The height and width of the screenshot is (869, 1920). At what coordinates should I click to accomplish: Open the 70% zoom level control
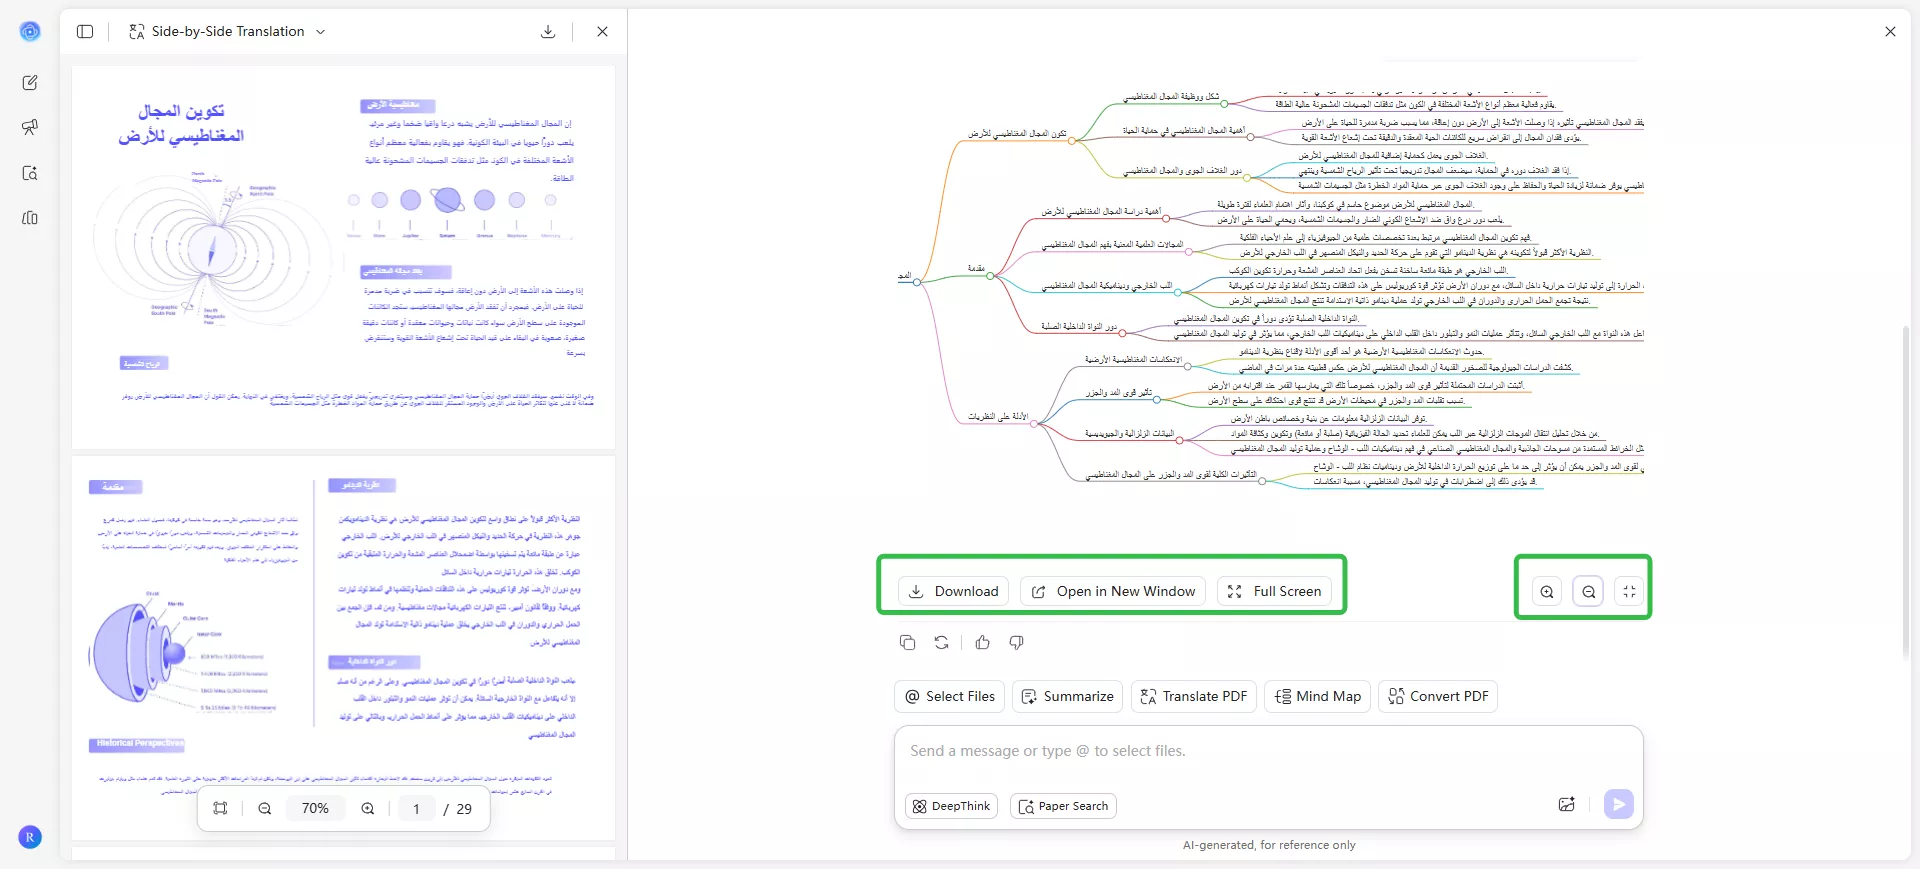[x=315, y=809]
